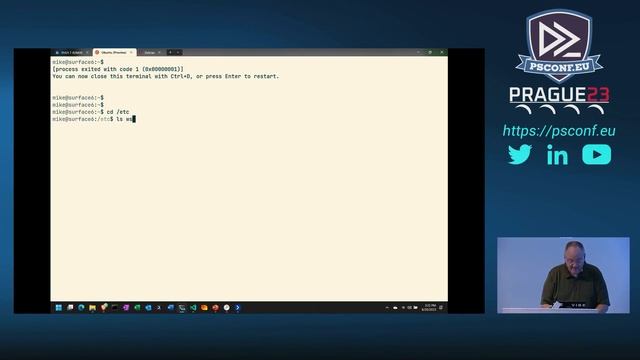Open the active terminal taskbar icon
Screen dimensions: 640x360
tap(182, 308)
